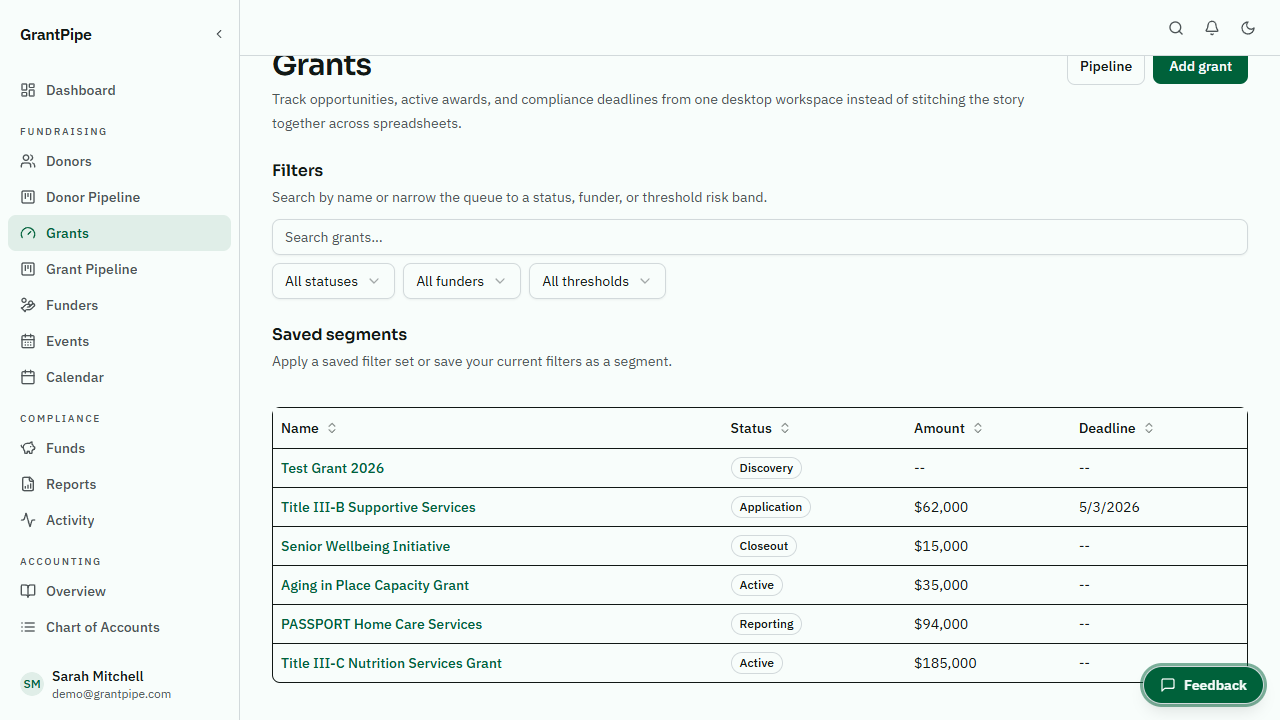Open search via the magnifier icon
The image size is (1280, 720).
click(1176, 28)
